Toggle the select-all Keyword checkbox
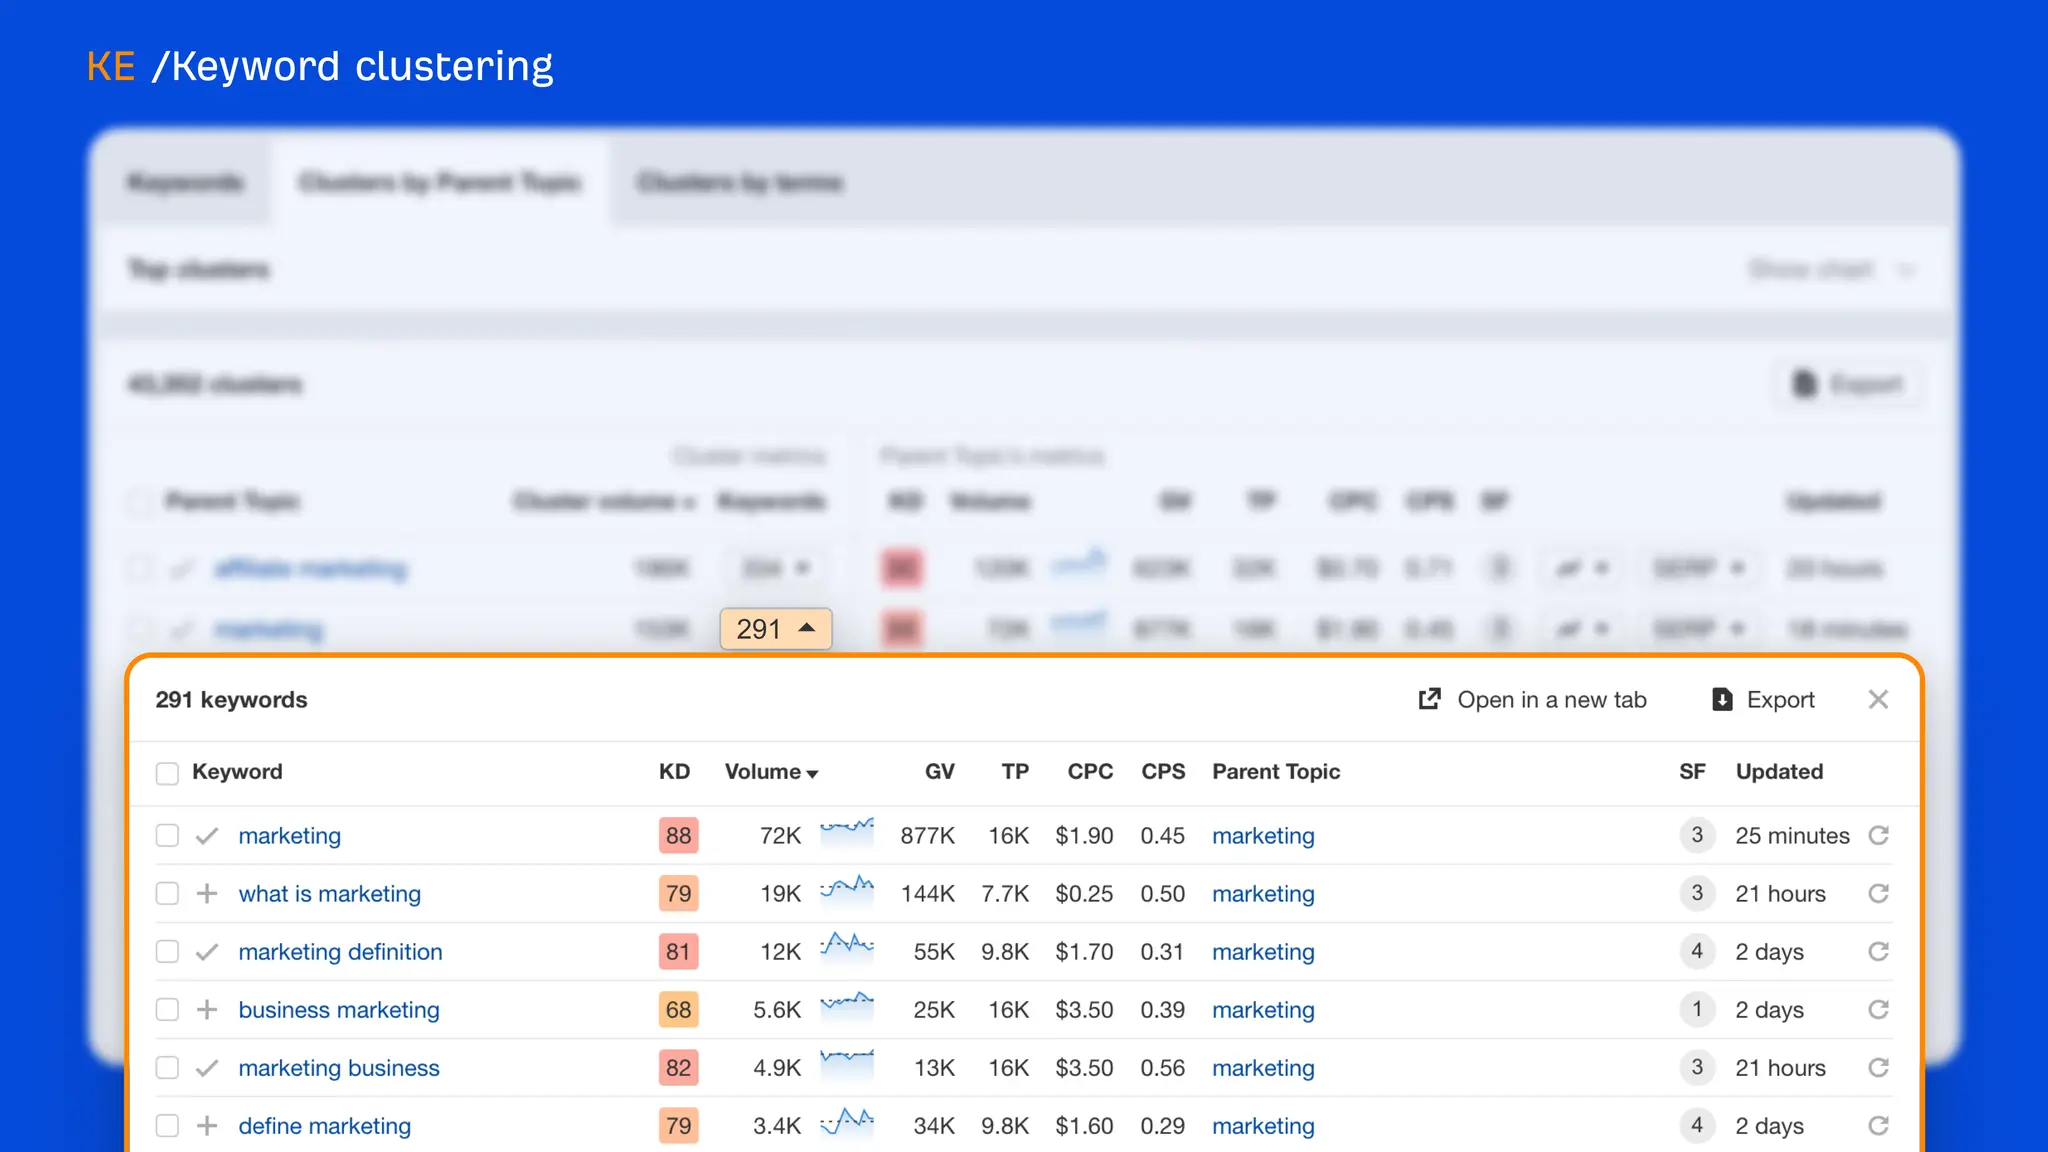 [x=167, y=773]
